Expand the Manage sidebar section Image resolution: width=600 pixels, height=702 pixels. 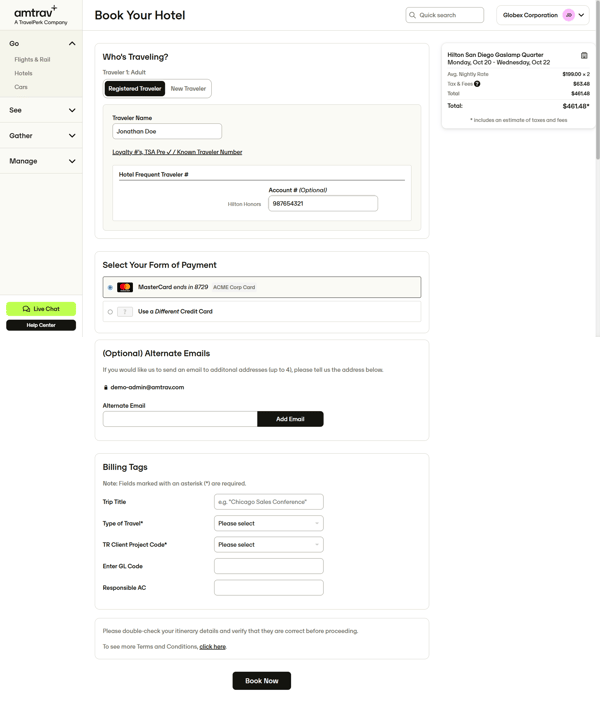[41, 161]
